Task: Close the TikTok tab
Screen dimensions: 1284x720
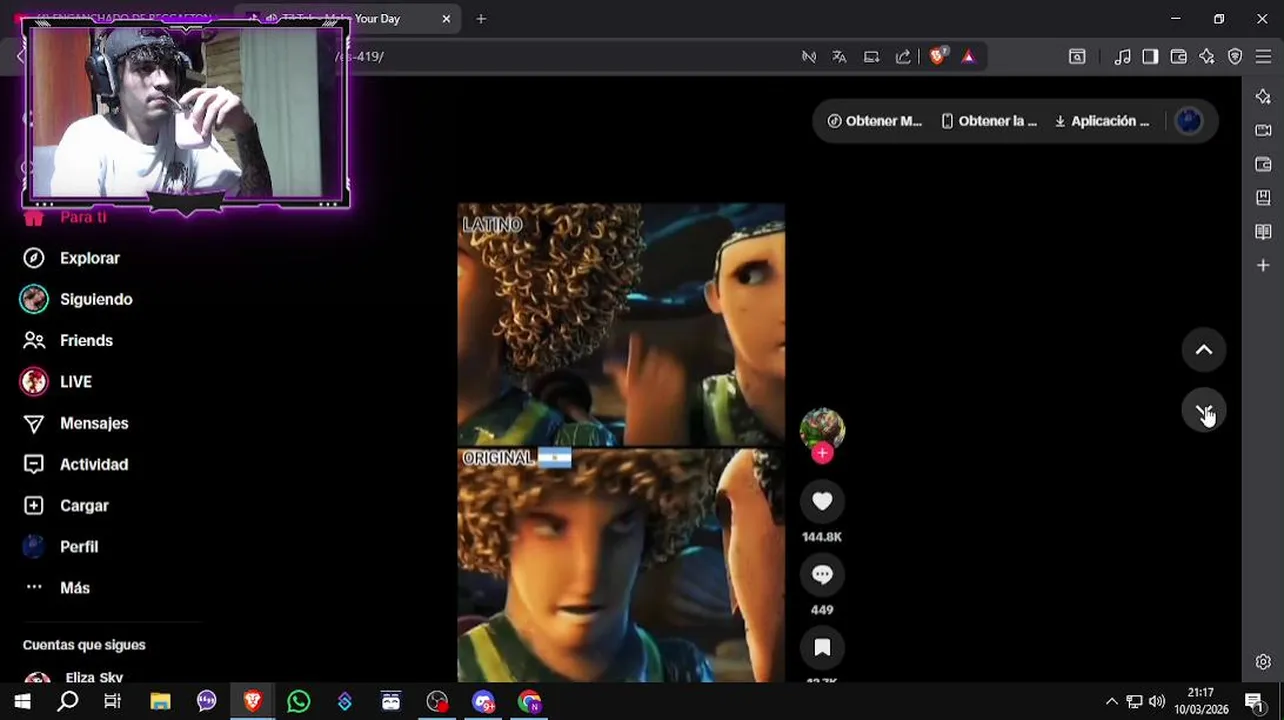Action: click(x=446, y=19)
